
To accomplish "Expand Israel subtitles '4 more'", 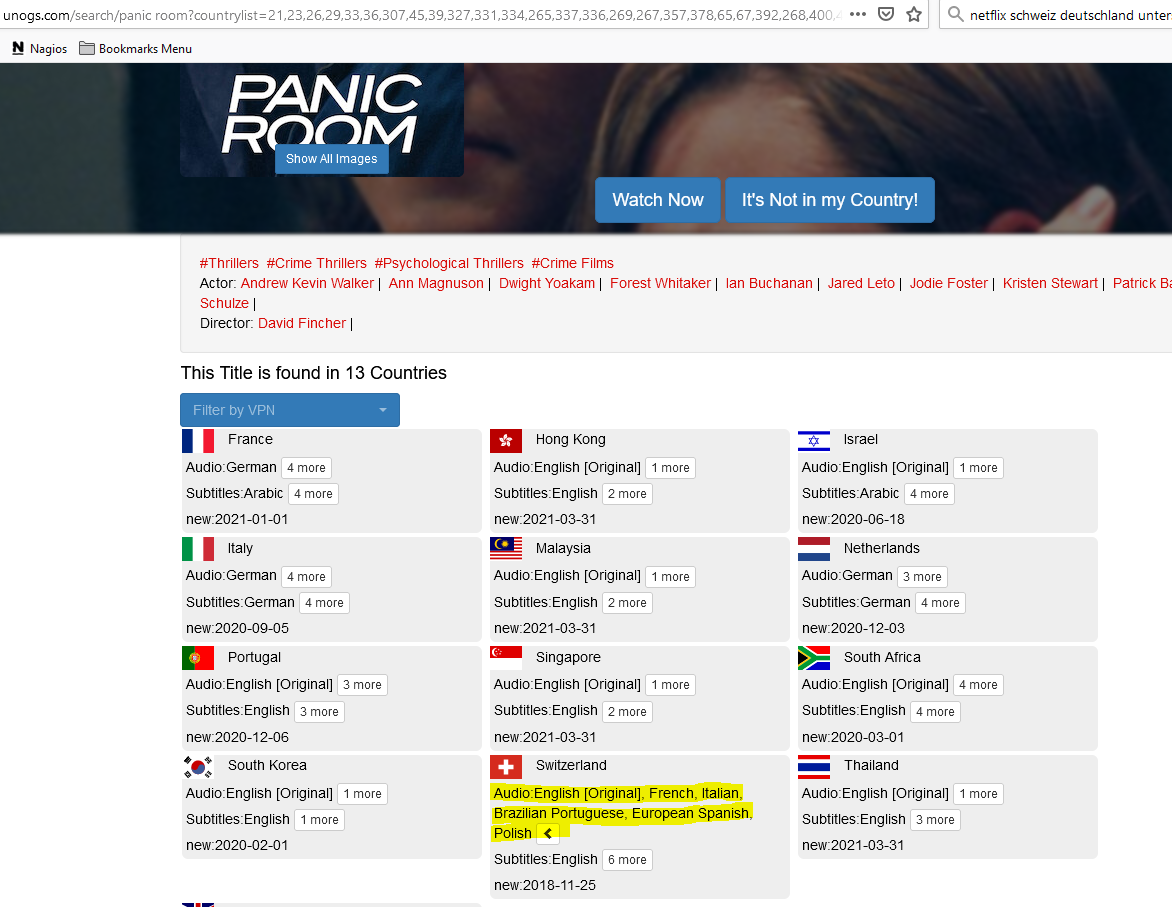I will point(929,494).
